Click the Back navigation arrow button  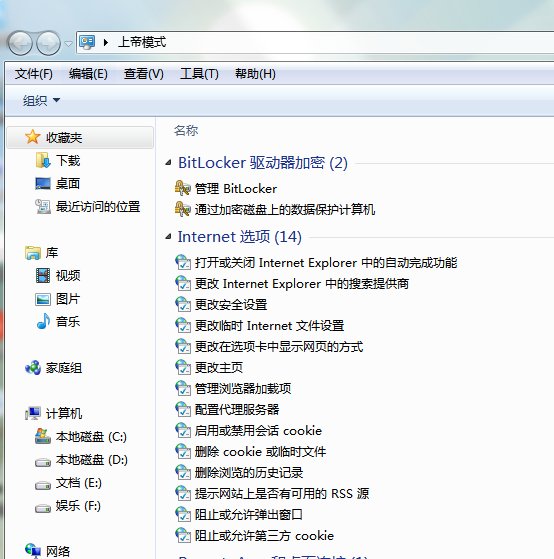pyautogui.click(x=20, y=43)
